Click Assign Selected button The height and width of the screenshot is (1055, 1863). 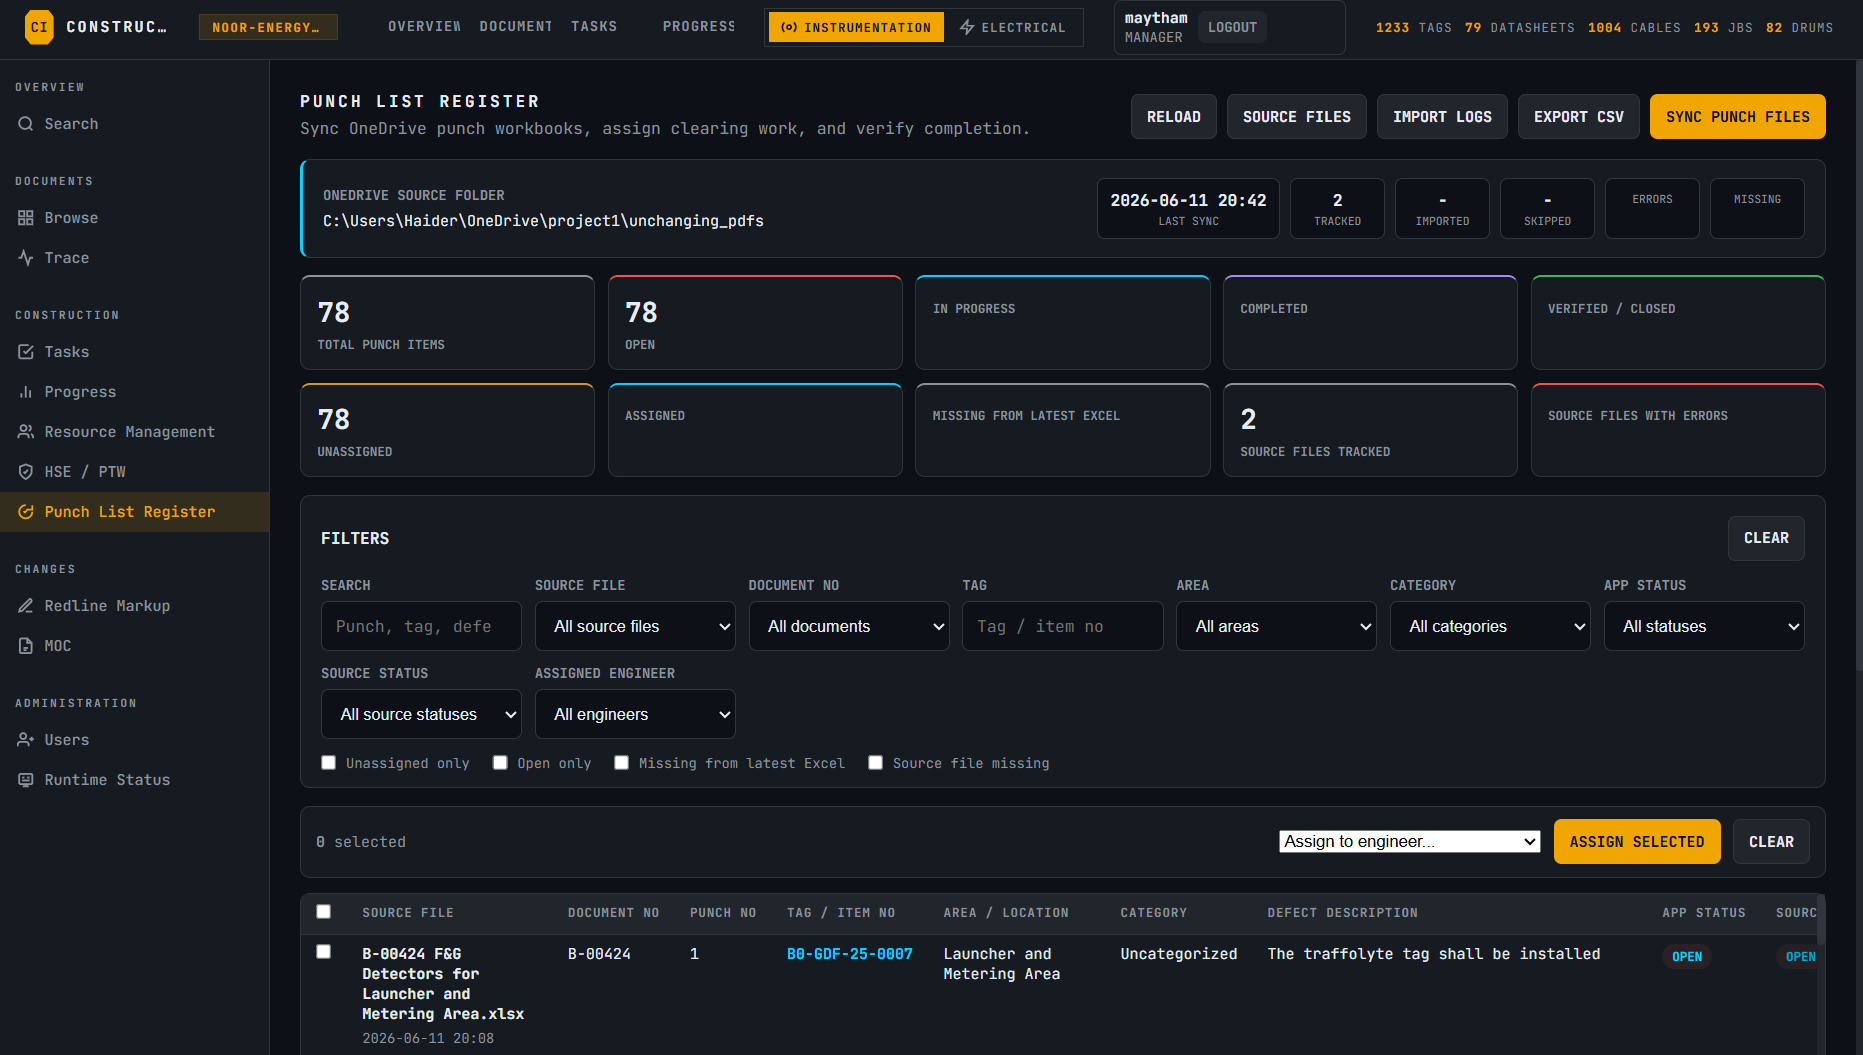click(x=1637, y=842)
